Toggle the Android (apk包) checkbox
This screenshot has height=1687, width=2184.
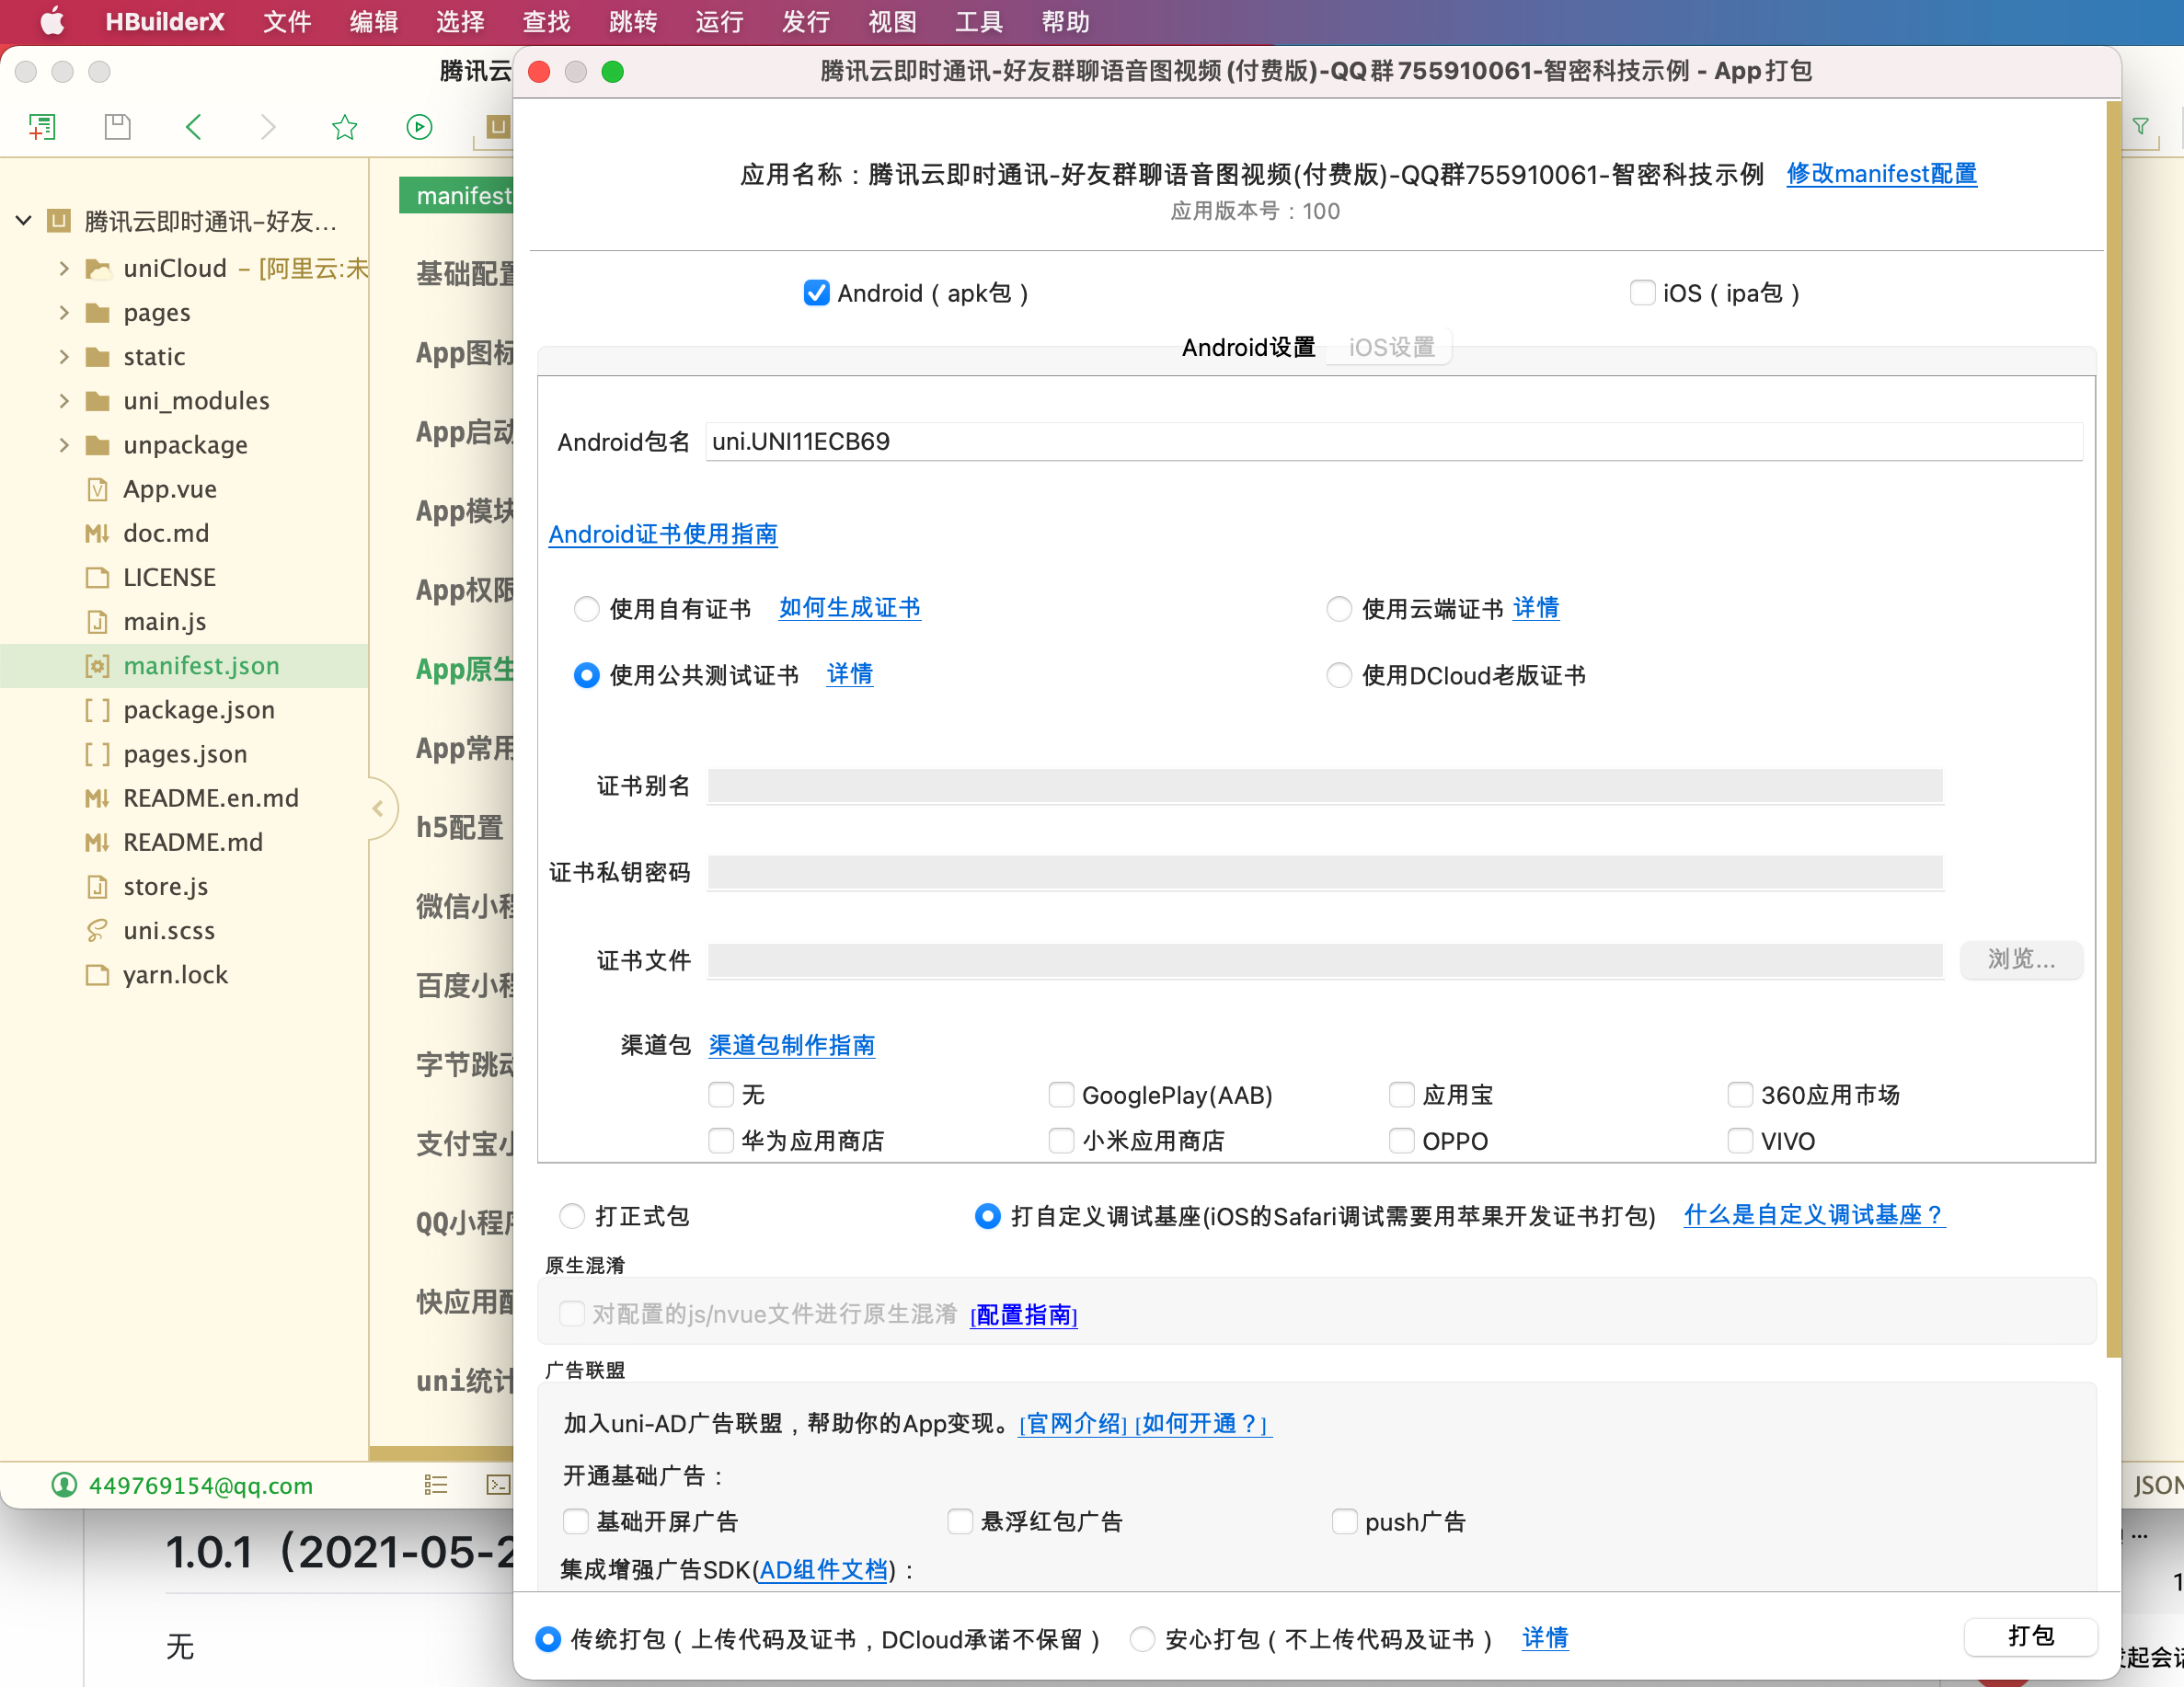pyautogui.click(x=817, y=293)
